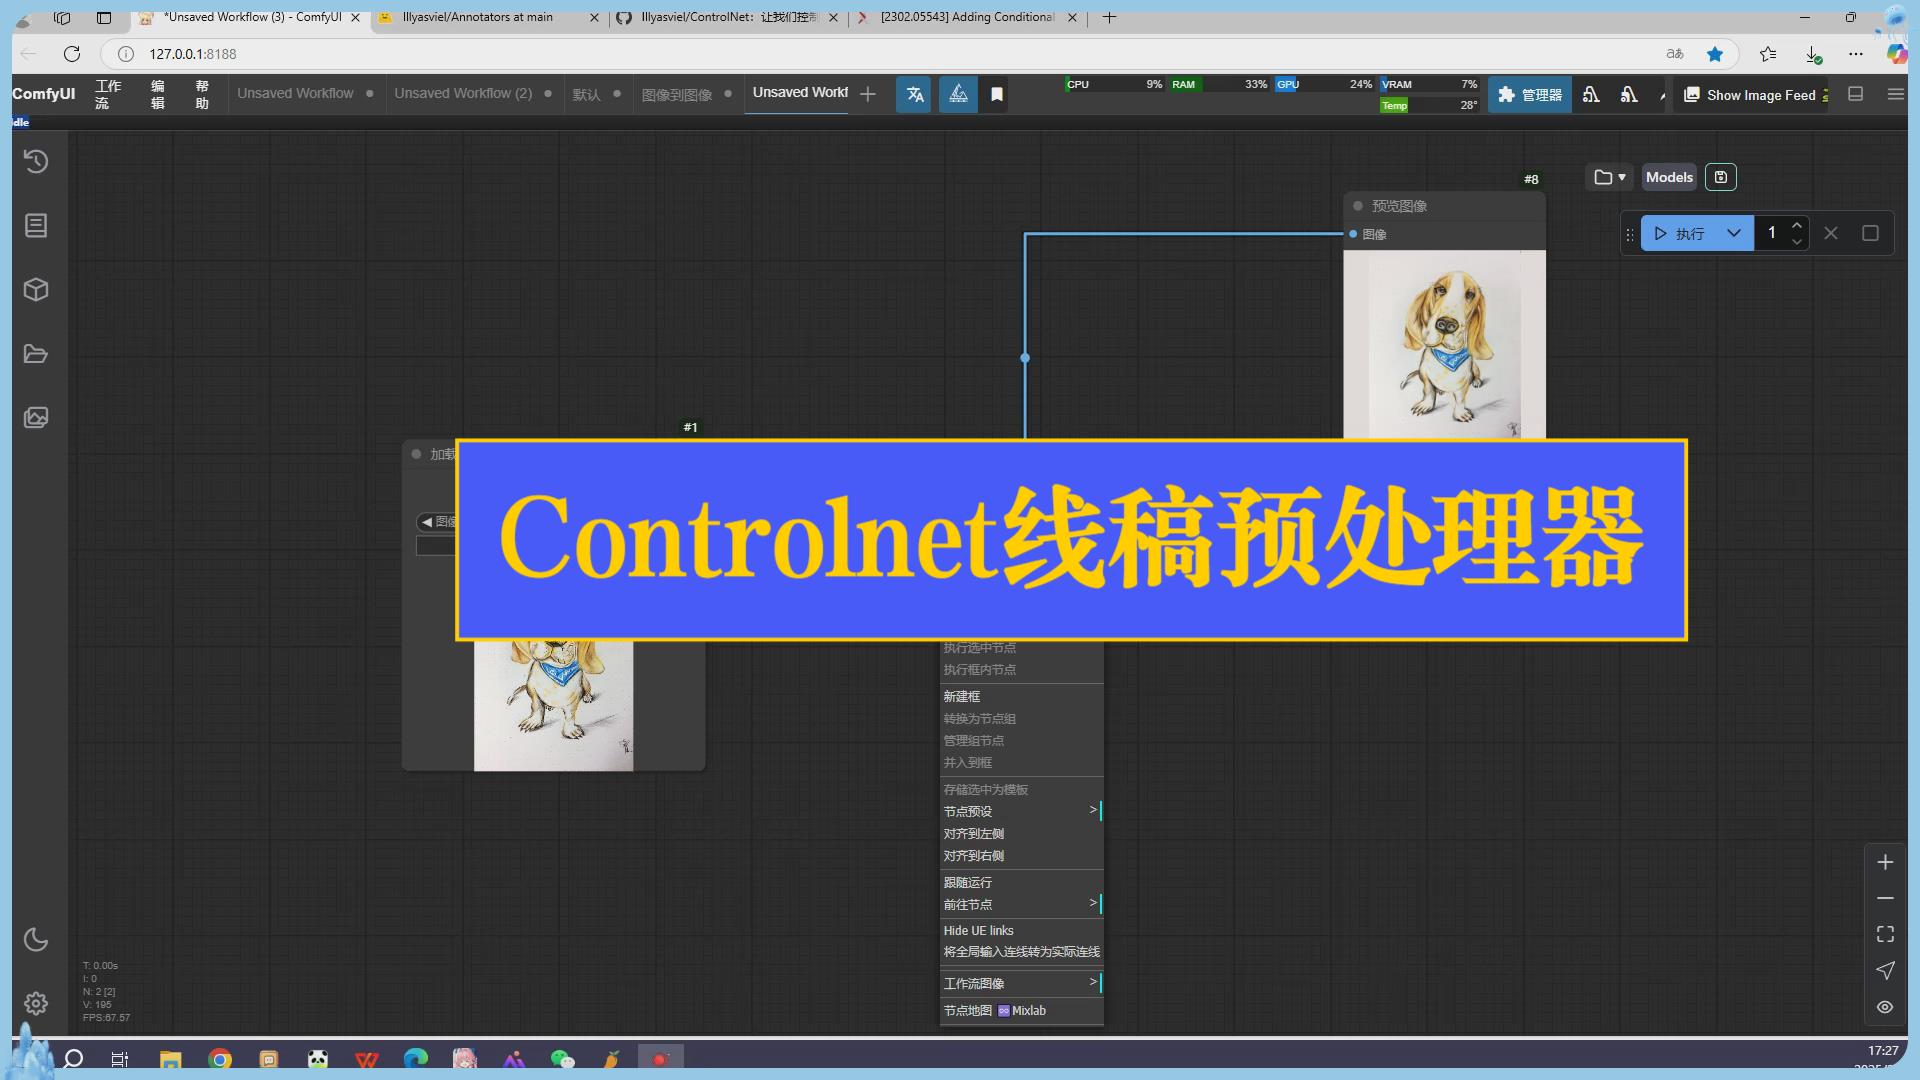Switch to first Unsaved Workflow tab
Screen dimensions: 1920x1080
click(x=295, y=93)
